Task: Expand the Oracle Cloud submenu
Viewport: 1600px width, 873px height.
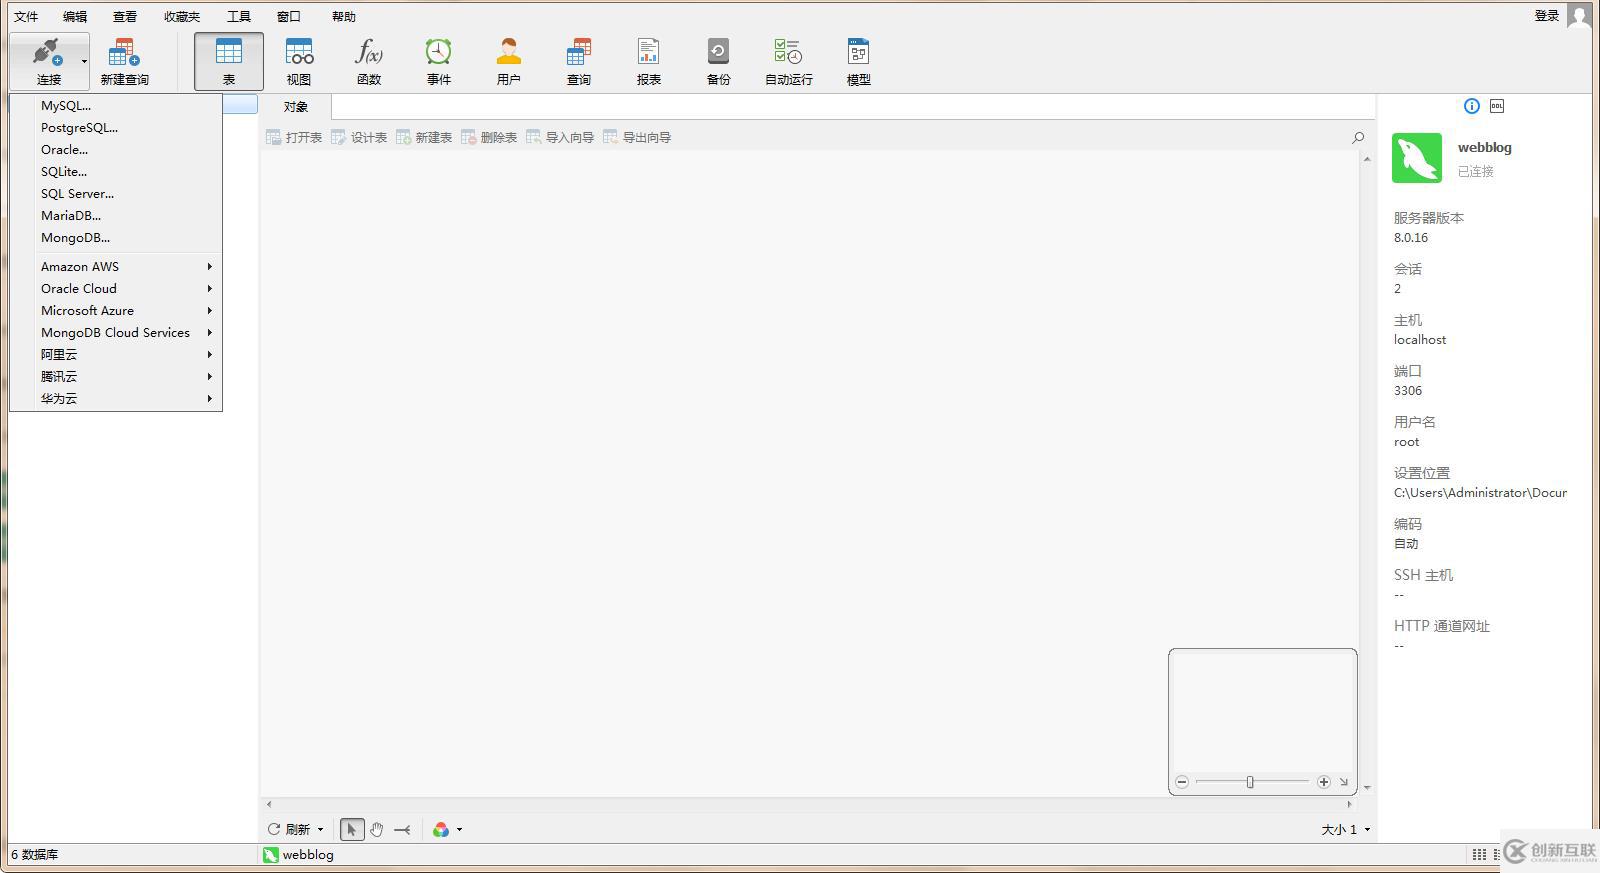Action: [x=116, y=288]
